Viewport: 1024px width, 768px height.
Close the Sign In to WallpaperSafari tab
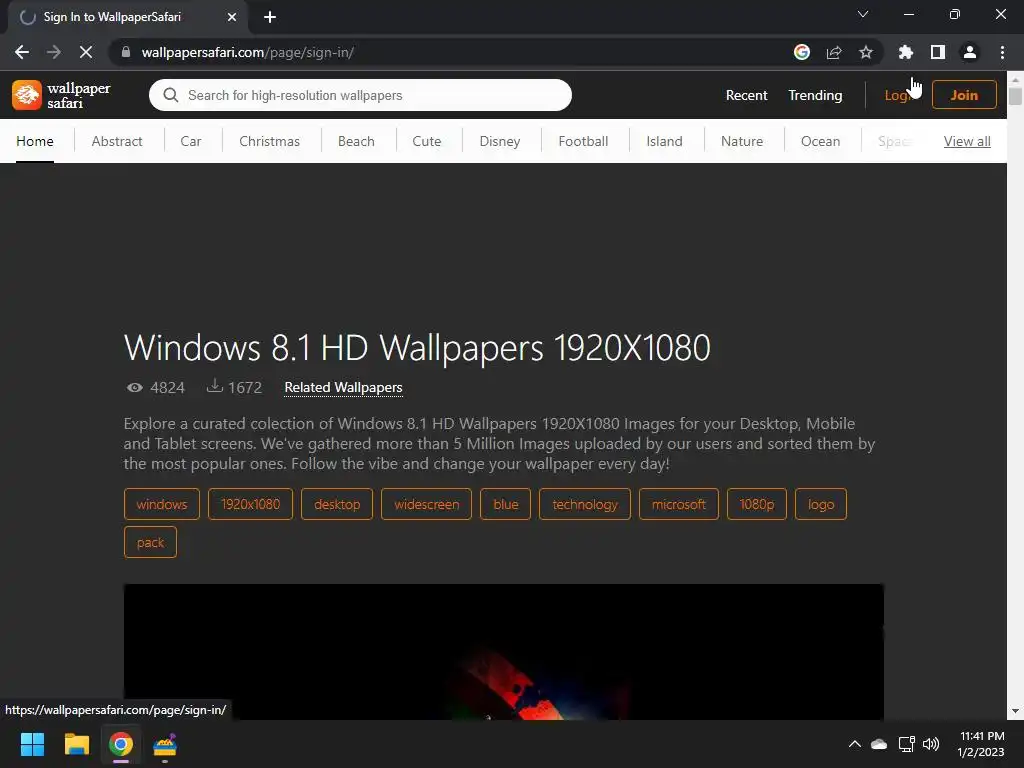point(232,17)
